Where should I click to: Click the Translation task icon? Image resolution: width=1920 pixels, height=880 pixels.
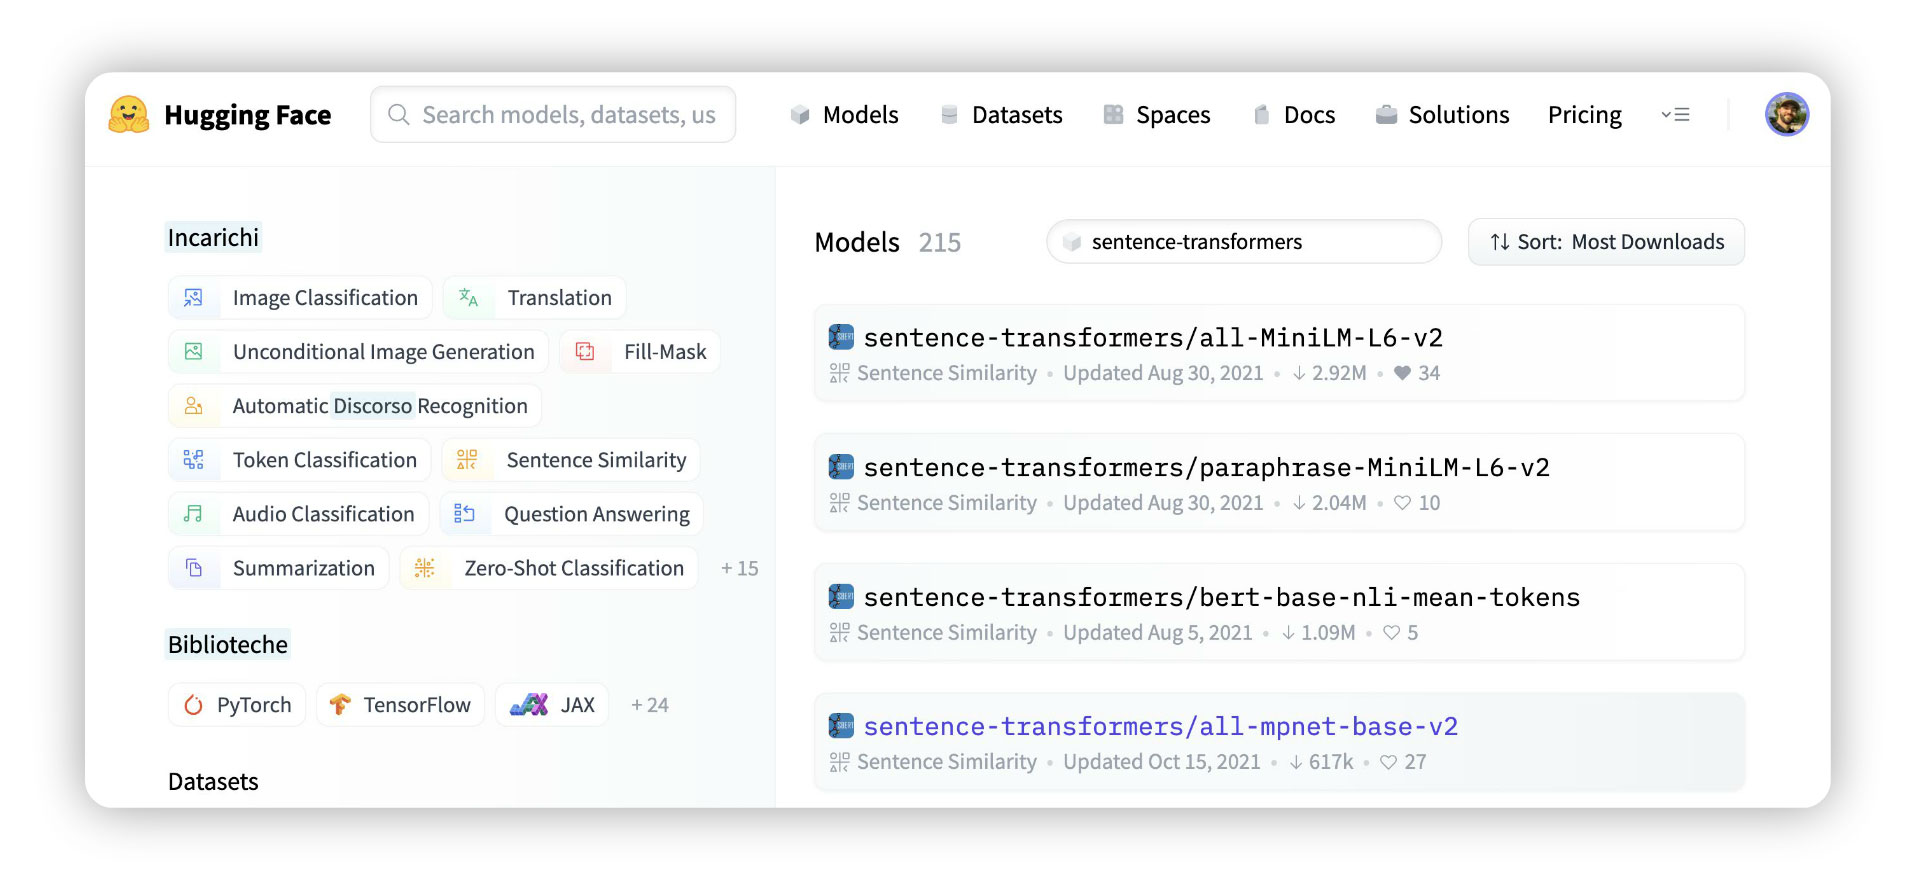click(x=468, y=298)
